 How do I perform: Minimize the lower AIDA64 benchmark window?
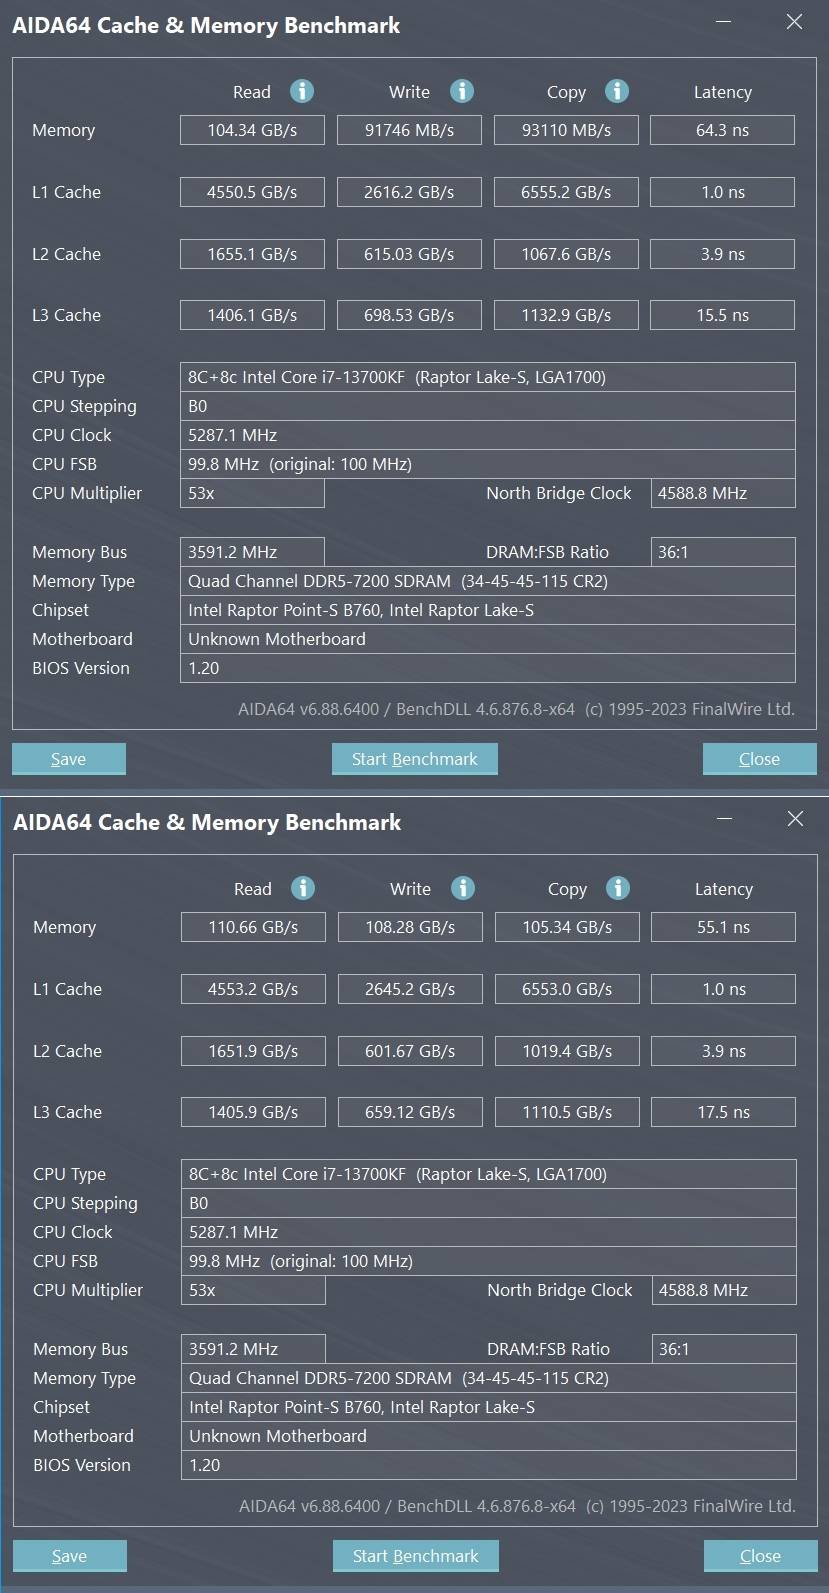(726, 819)
